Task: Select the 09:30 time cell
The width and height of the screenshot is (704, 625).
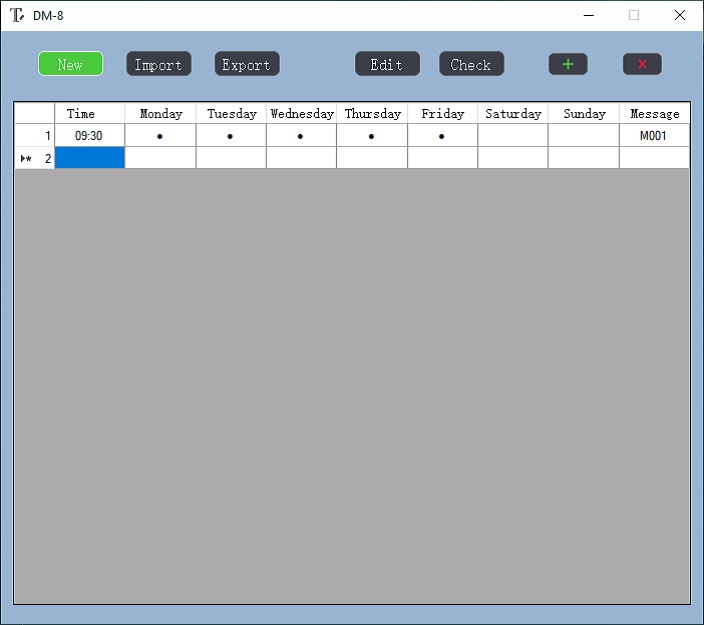Action: [89, 136]
